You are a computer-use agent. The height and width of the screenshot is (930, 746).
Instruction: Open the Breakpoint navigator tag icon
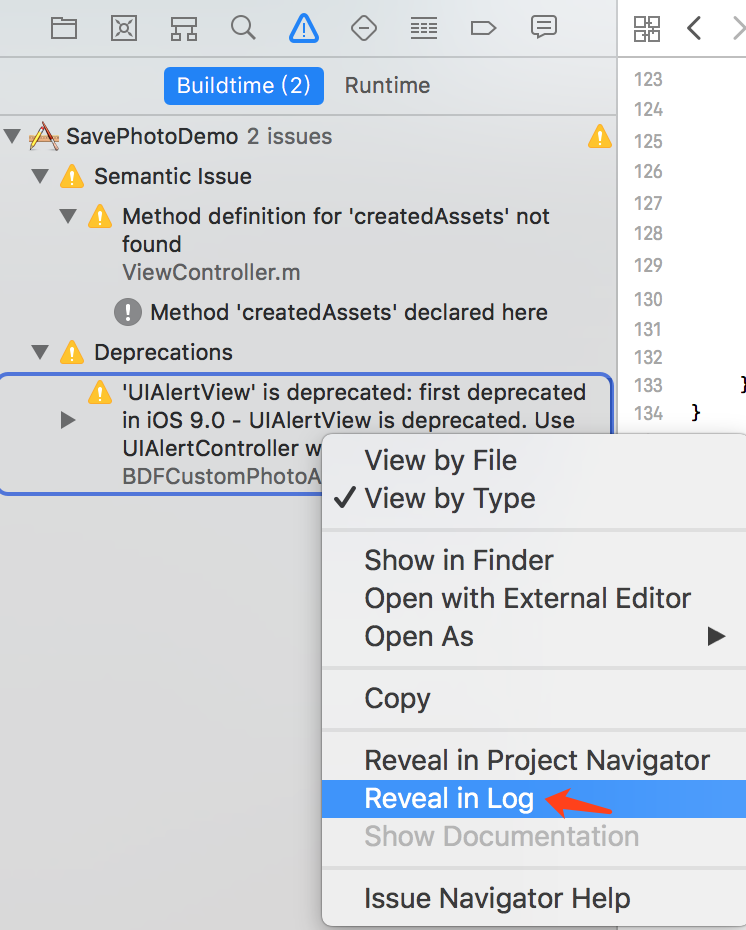[x=483, y=28]
